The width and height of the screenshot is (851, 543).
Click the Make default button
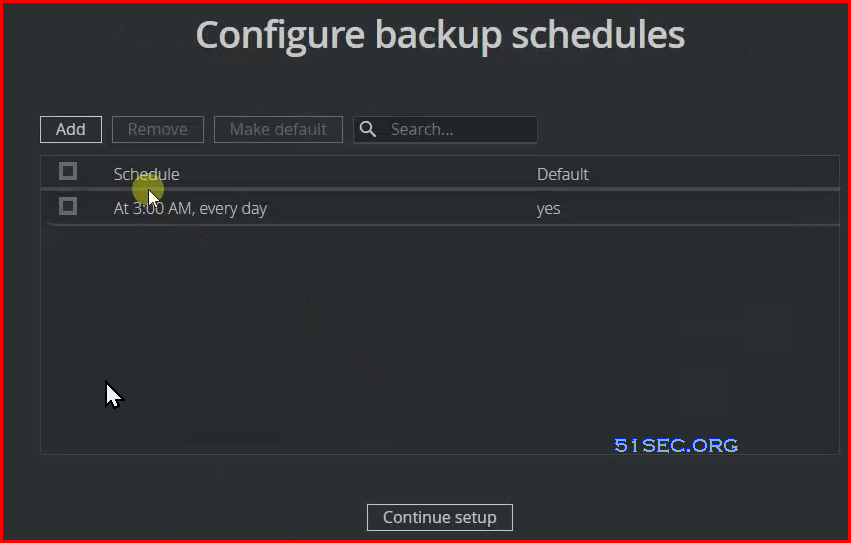[x=278, y=129]
